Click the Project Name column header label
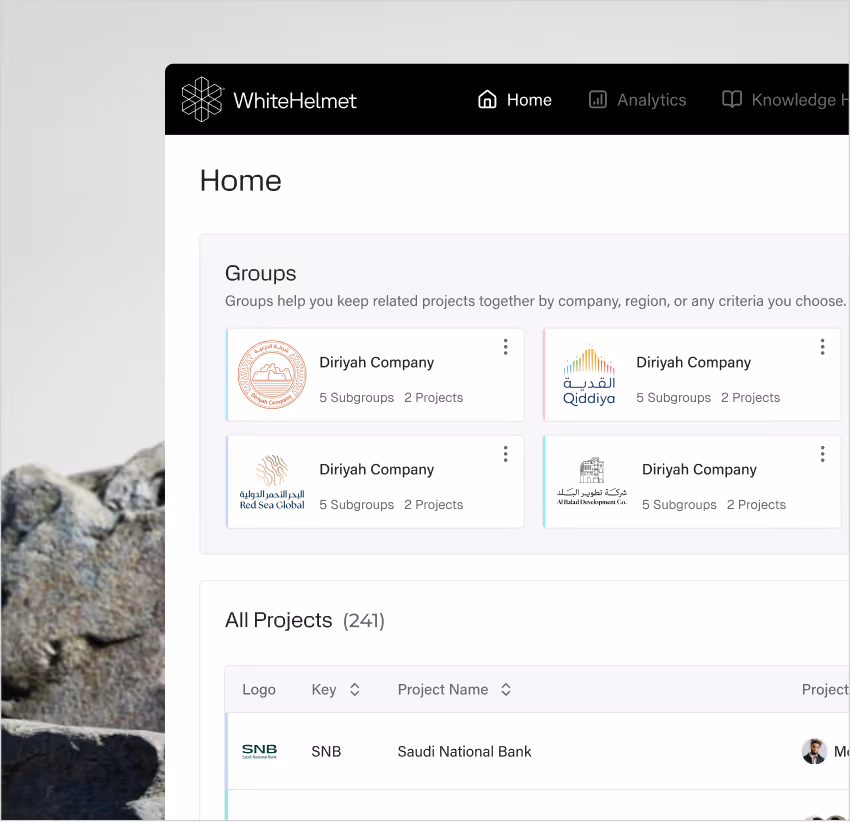The width and height of the screenshot is (850, 822). 442,690
